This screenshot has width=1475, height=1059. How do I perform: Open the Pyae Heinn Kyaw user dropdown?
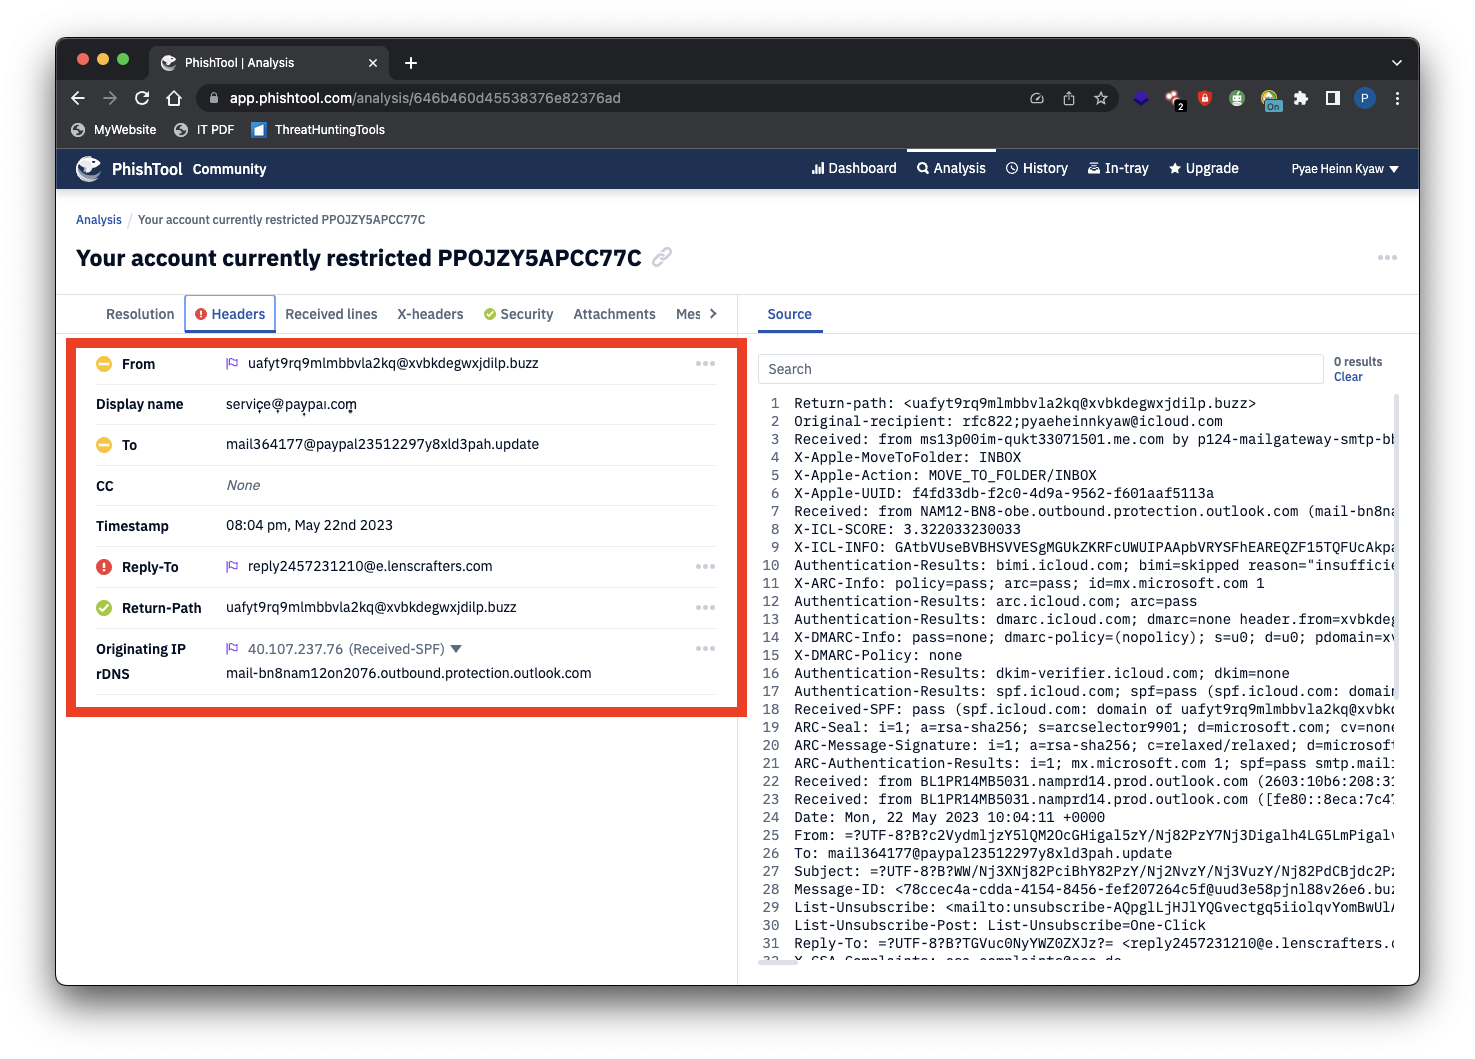pos(1345,169)
